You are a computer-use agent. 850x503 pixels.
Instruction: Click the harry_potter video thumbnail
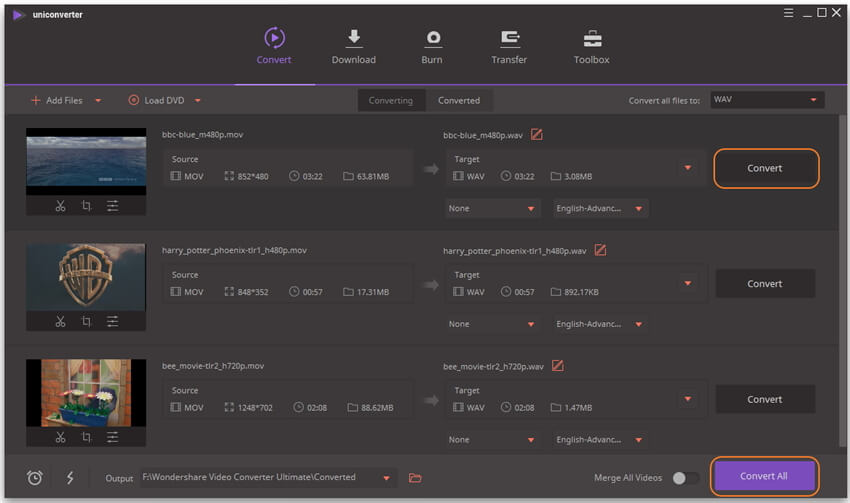86,277
